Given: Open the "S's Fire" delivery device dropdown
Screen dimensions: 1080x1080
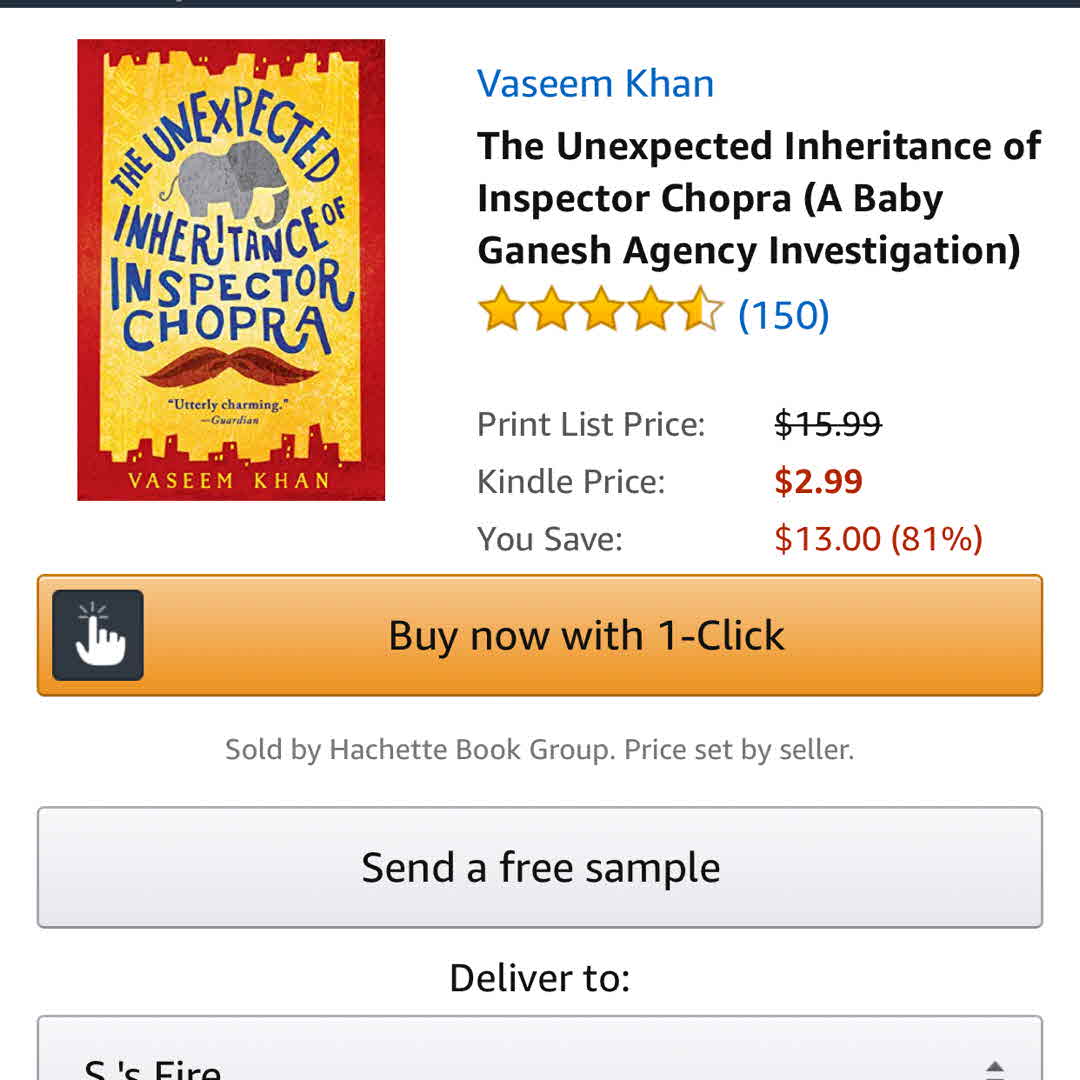Looking at the screenshot, I should pyautogui.click(x=540, y=1060).
